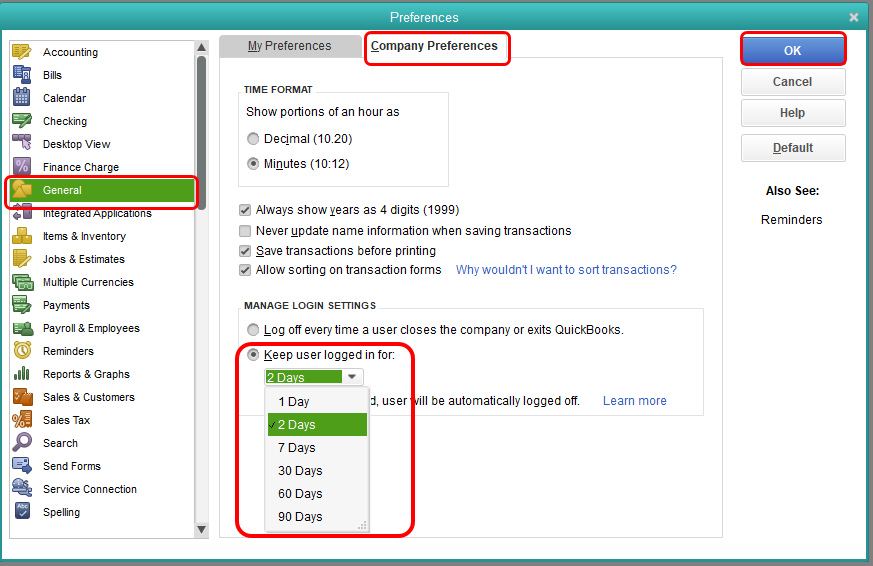Image resolution: width=873 pixels, height=566 pixels.
Task: Select the Decimal (10.20) time format
Action: click(x=254, y=139)
